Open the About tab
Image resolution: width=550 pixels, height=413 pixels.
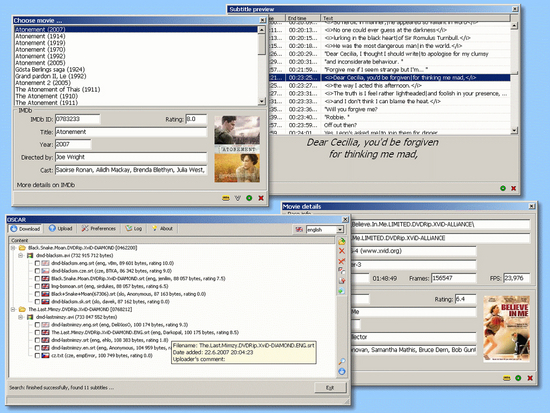pyautogui.click(x=162, y=228)
